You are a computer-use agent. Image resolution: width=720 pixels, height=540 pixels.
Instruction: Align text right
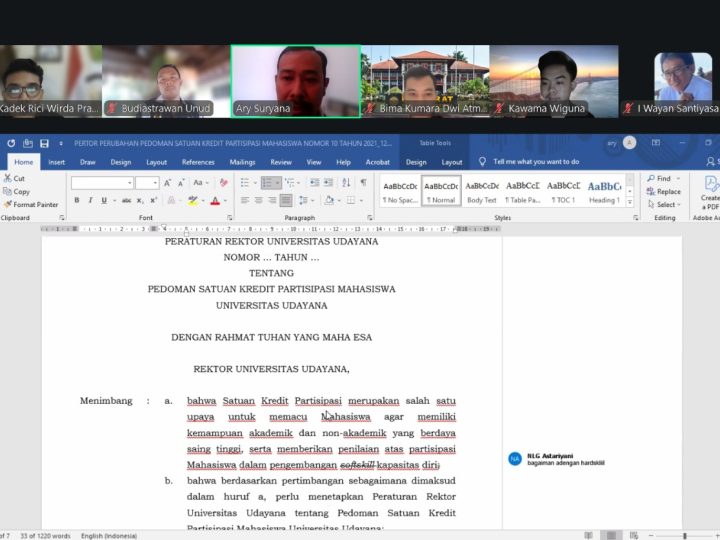(272, 200)
